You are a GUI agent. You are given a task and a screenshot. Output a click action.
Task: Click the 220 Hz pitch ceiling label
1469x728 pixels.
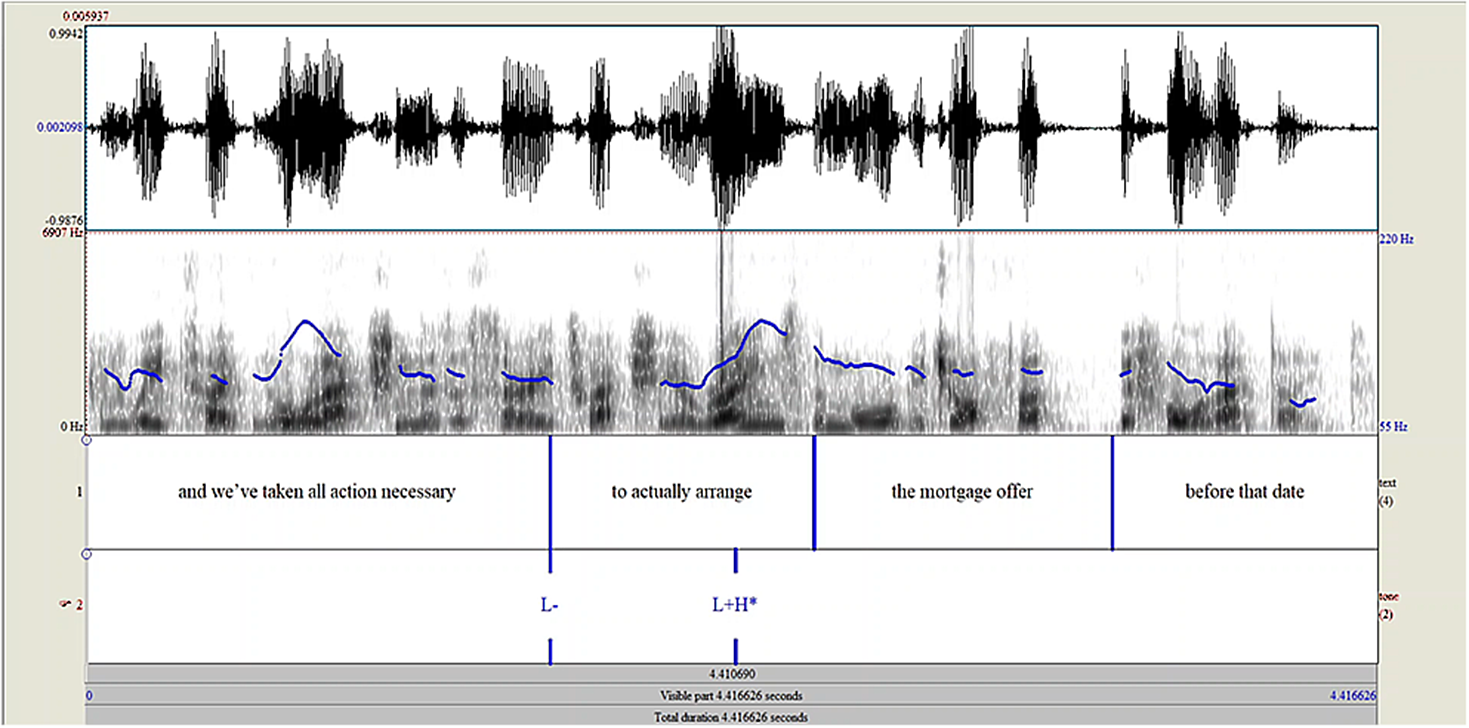click(1394, 240)
